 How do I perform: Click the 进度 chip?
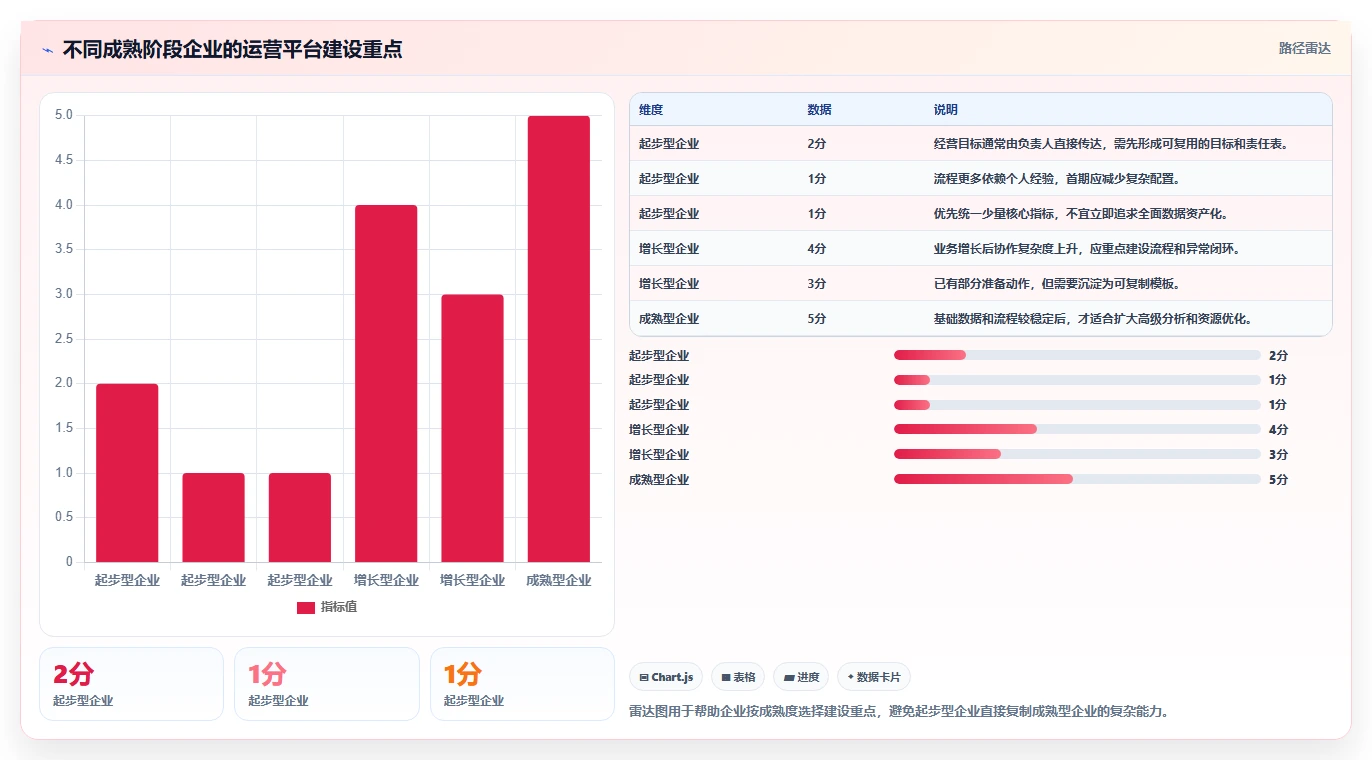click(801, 677)
